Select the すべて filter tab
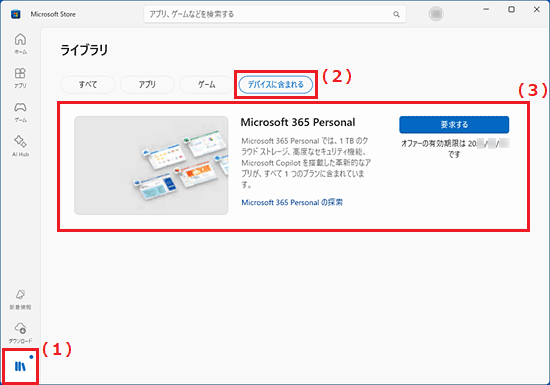This screenshot has height=385, width=550. [88, 85]
